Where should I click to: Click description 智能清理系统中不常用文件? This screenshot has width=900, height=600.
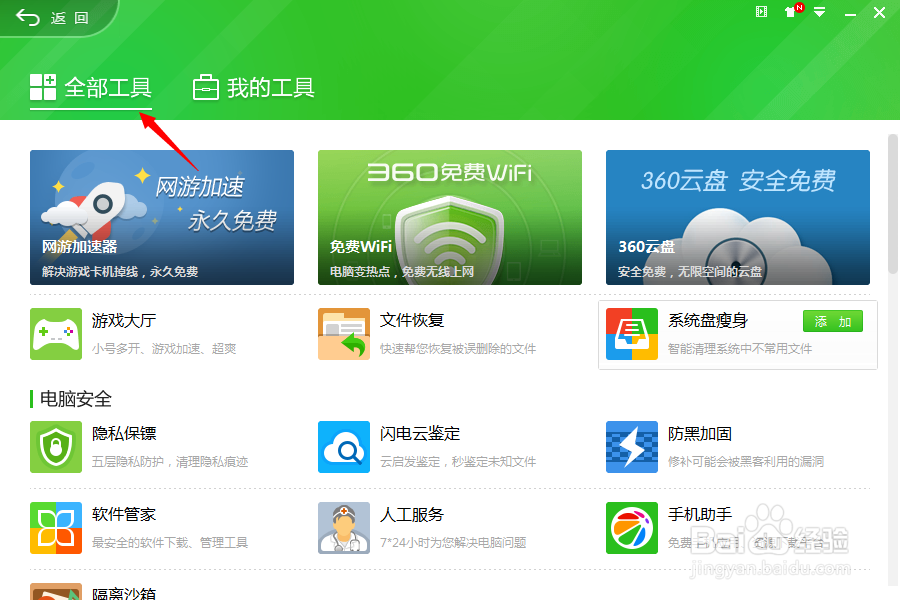pos(740,349)
